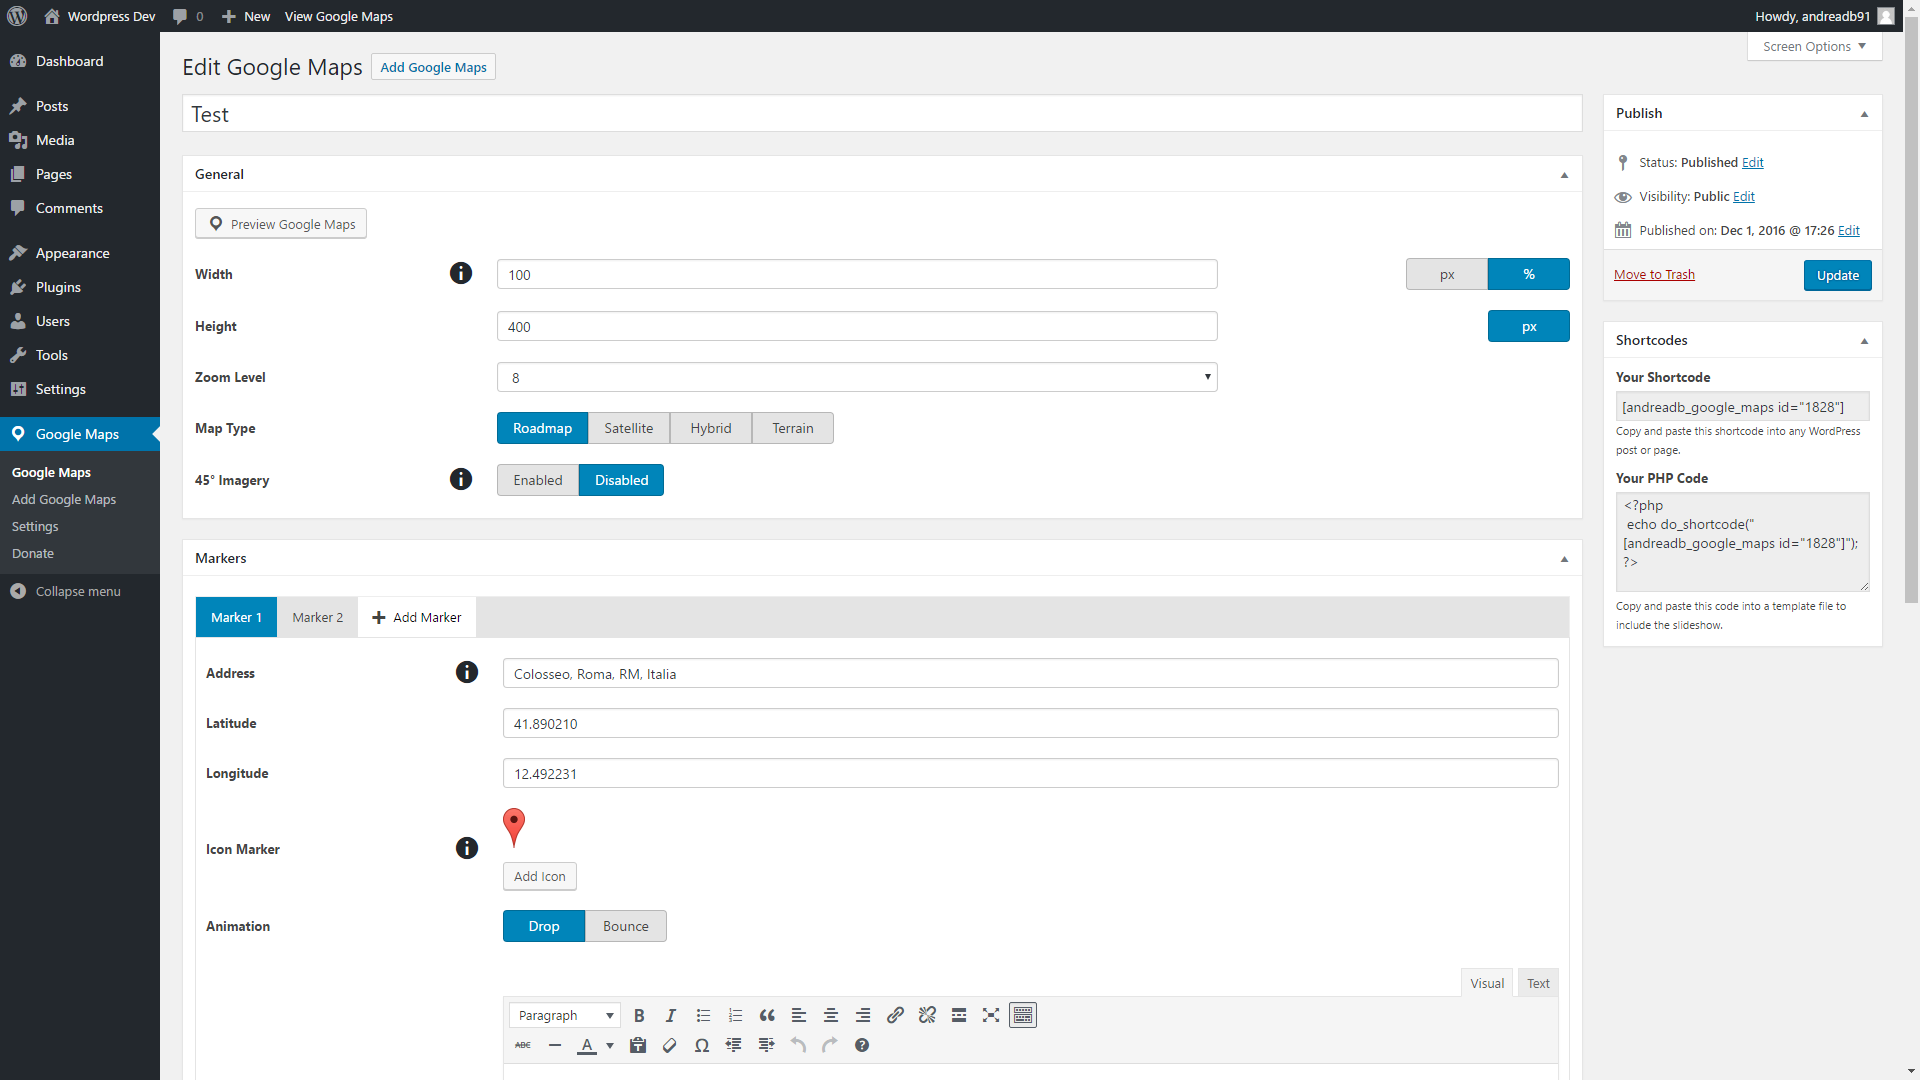Switch editor to Text tab
Image resolution: width=1920 pixels, height=1080 pixels.
pyautogui.click(x=1538, y=983)
